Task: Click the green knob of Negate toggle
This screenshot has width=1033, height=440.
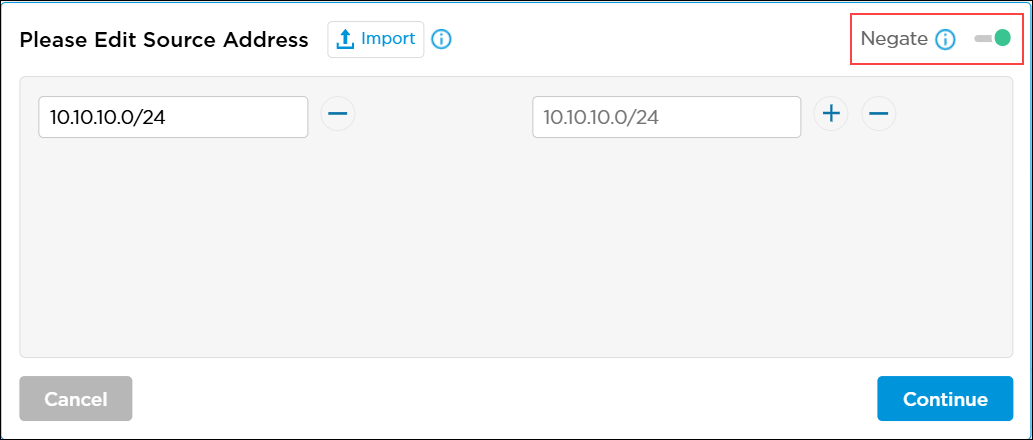Action: click(x=1002, y=39)
